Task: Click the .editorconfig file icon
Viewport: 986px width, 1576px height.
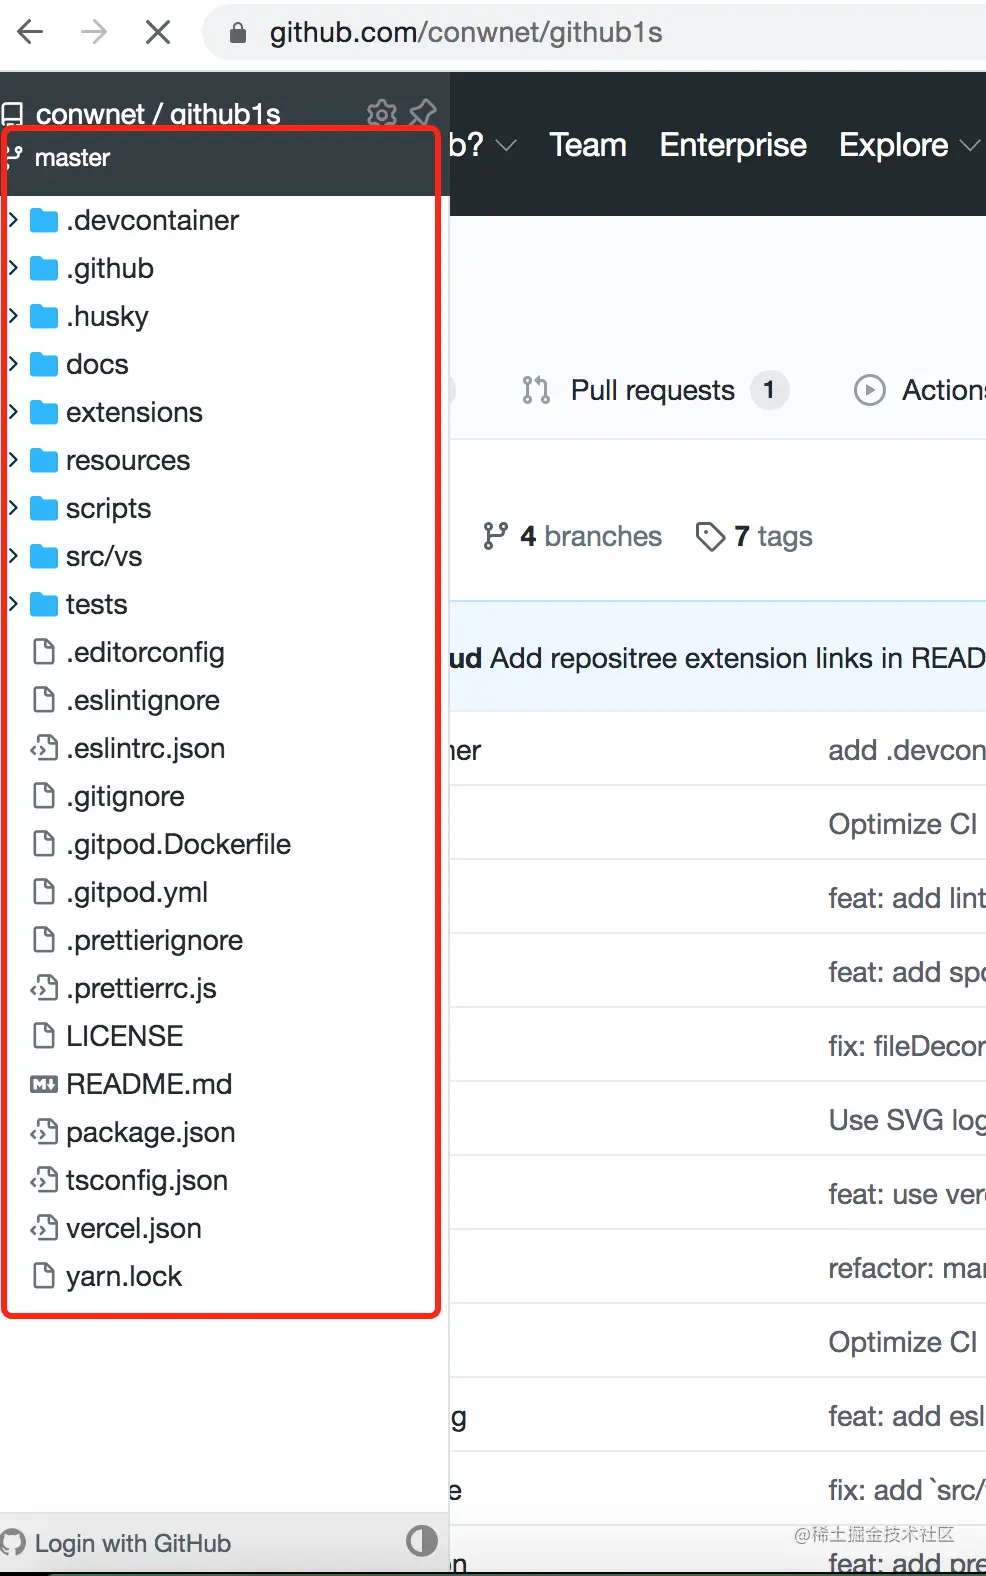Action: click(44, 652)
